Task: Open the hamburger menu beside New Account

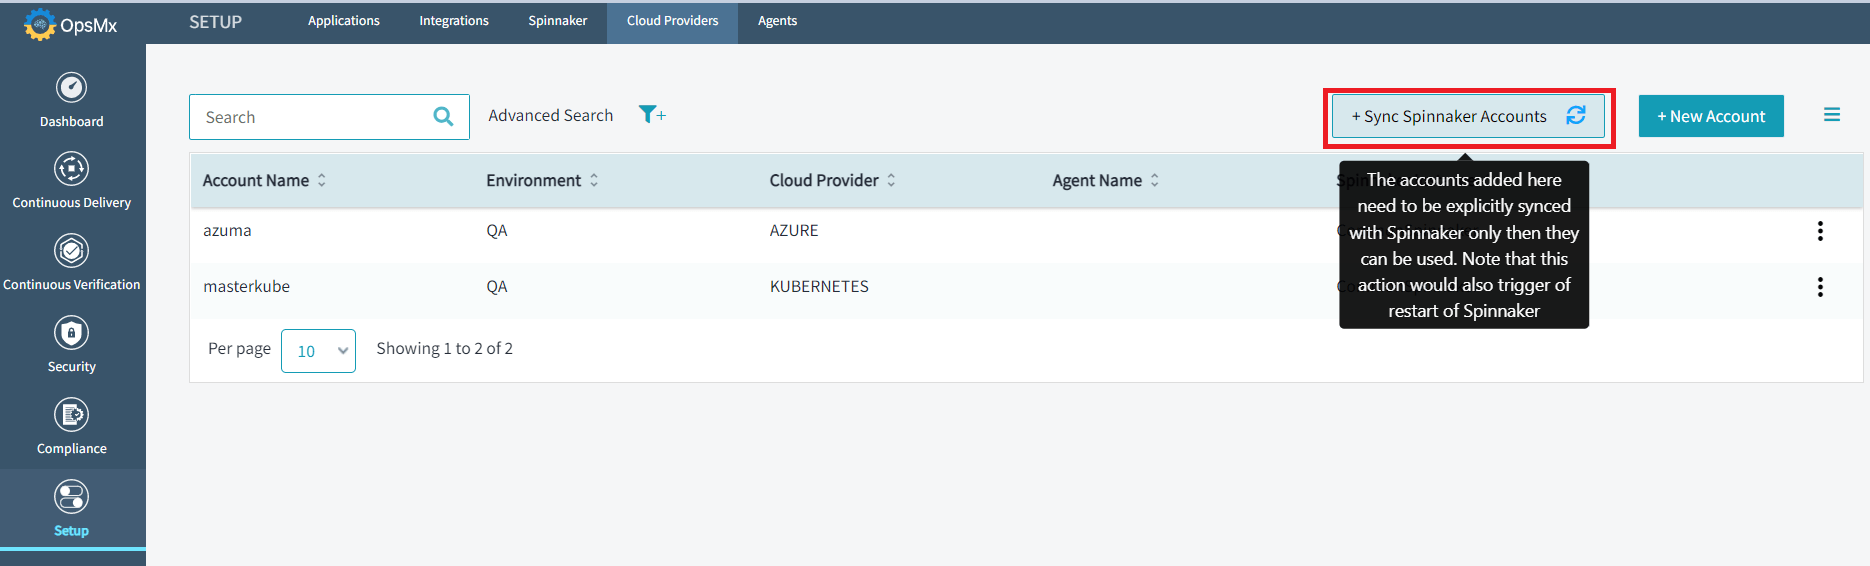Action: tap(1832, 115)
